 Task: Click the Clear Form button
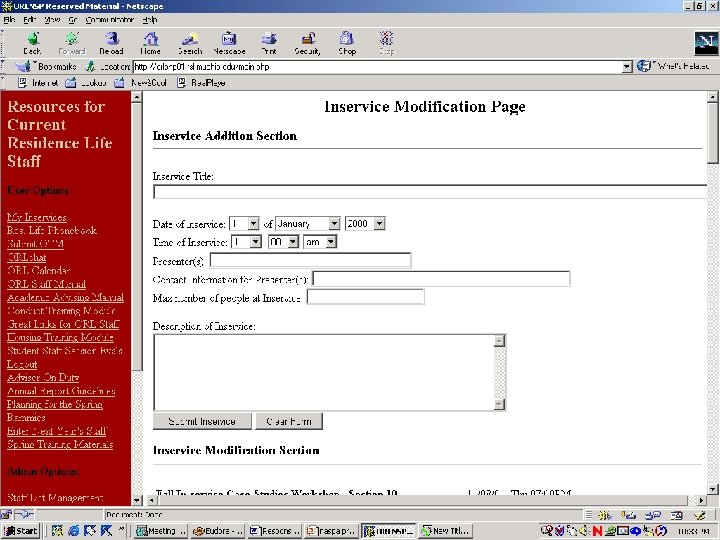click(x=289, y=421)
